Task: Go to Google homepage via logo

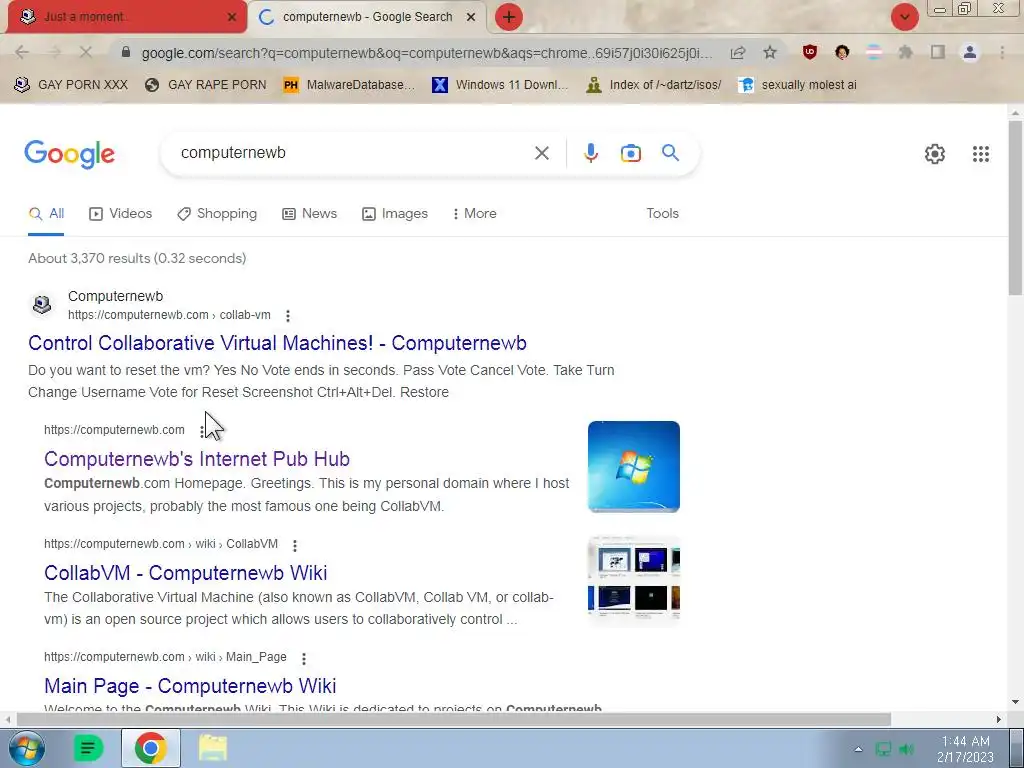Action: pyautogui.click(x=69, y=154)
